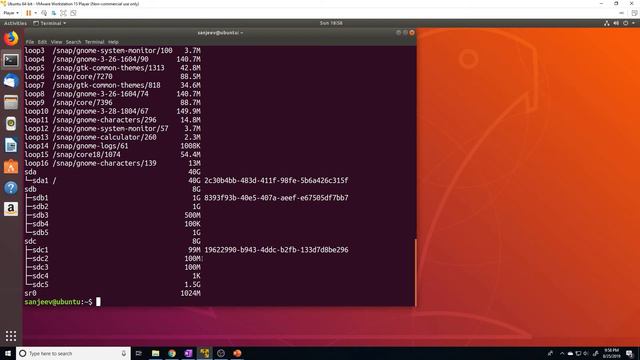Open Help from the dock
The width and height of the screenshot is (640, 360).
click(x=11, y=188)
